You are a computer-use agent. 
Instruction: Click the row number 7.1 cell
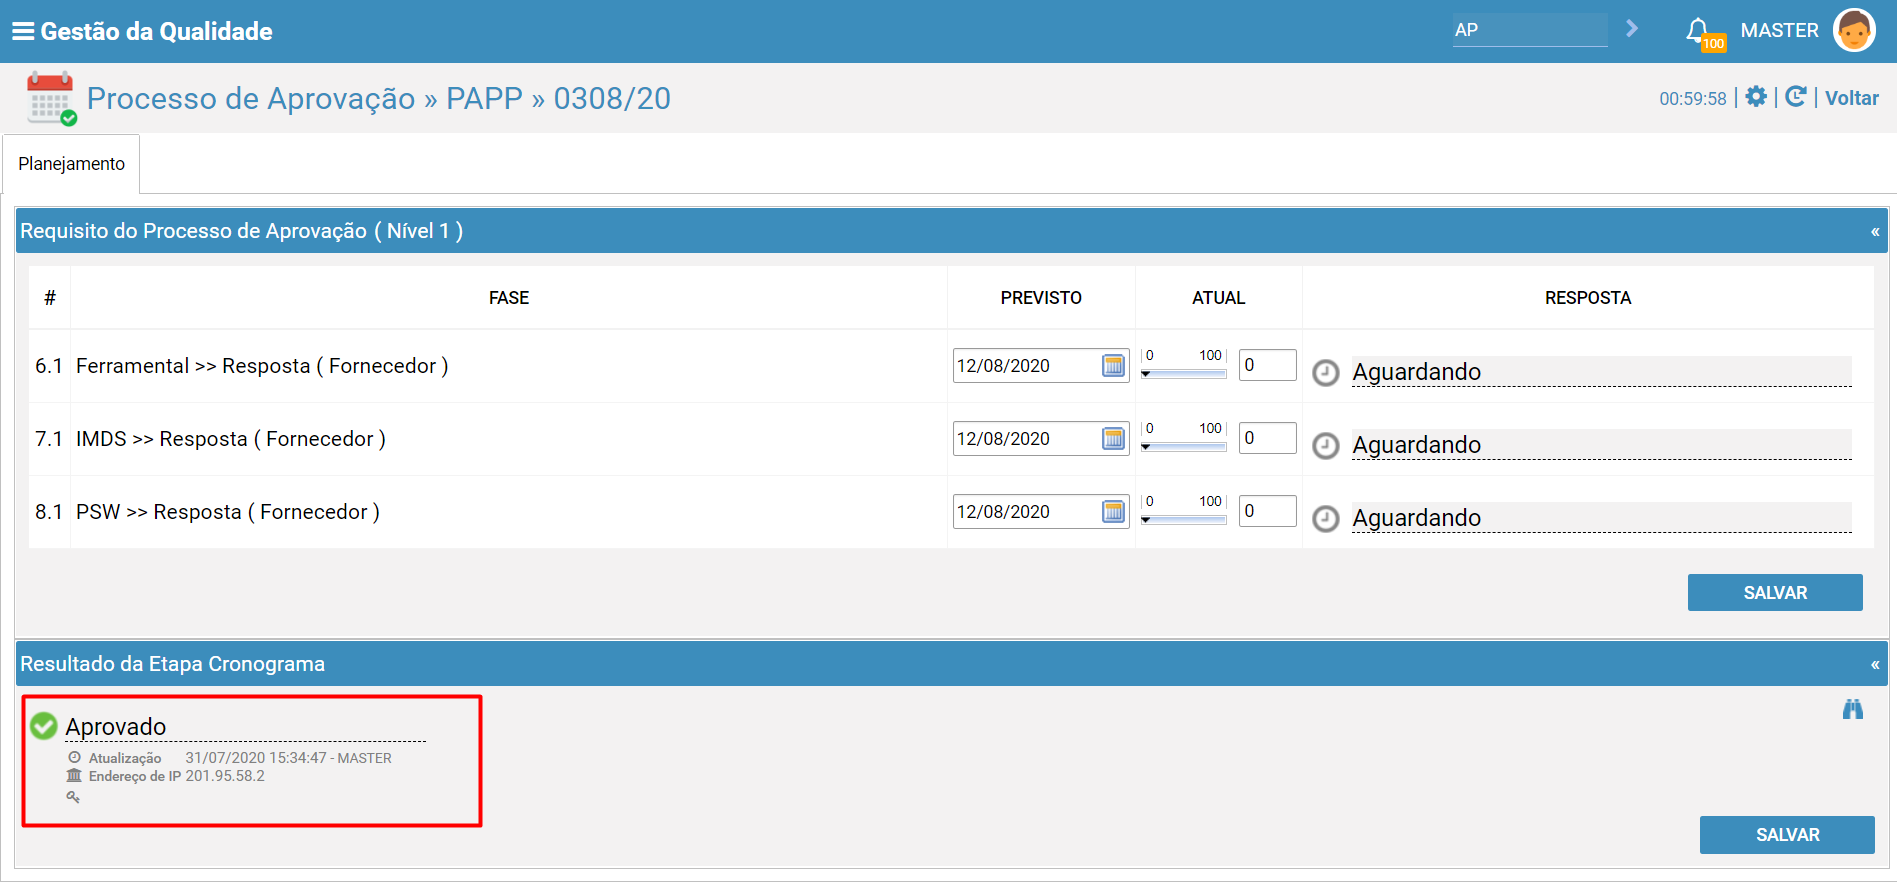point(49,439)
